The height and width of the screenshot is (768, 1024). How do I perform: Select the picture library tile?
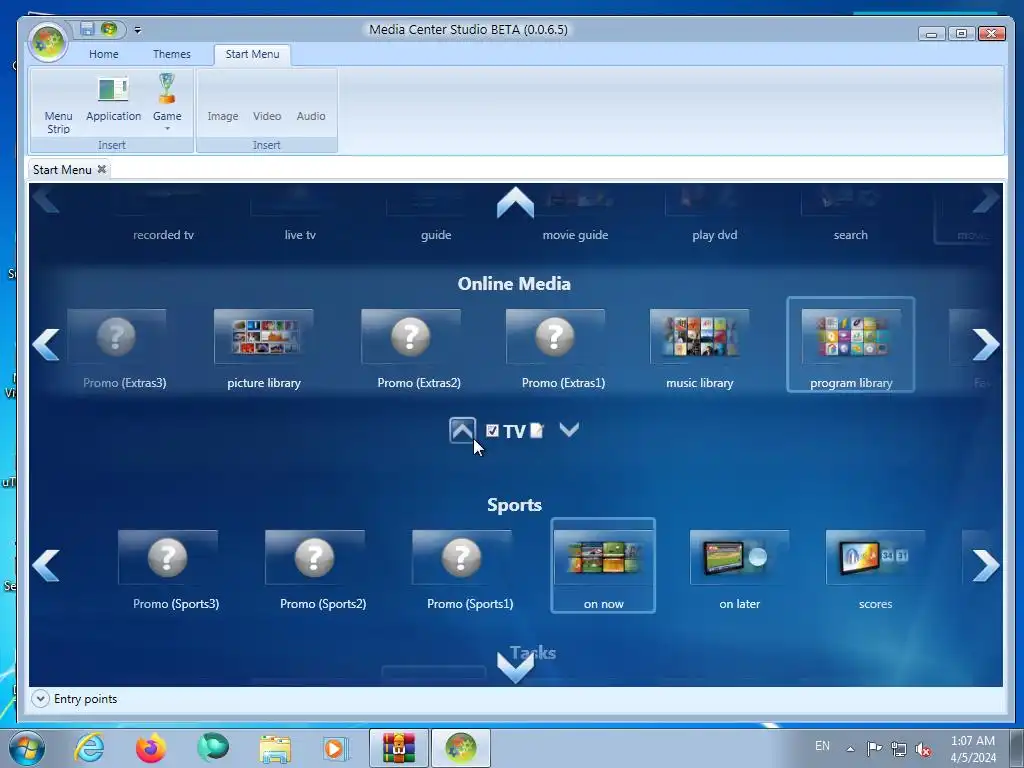(264, 349)
